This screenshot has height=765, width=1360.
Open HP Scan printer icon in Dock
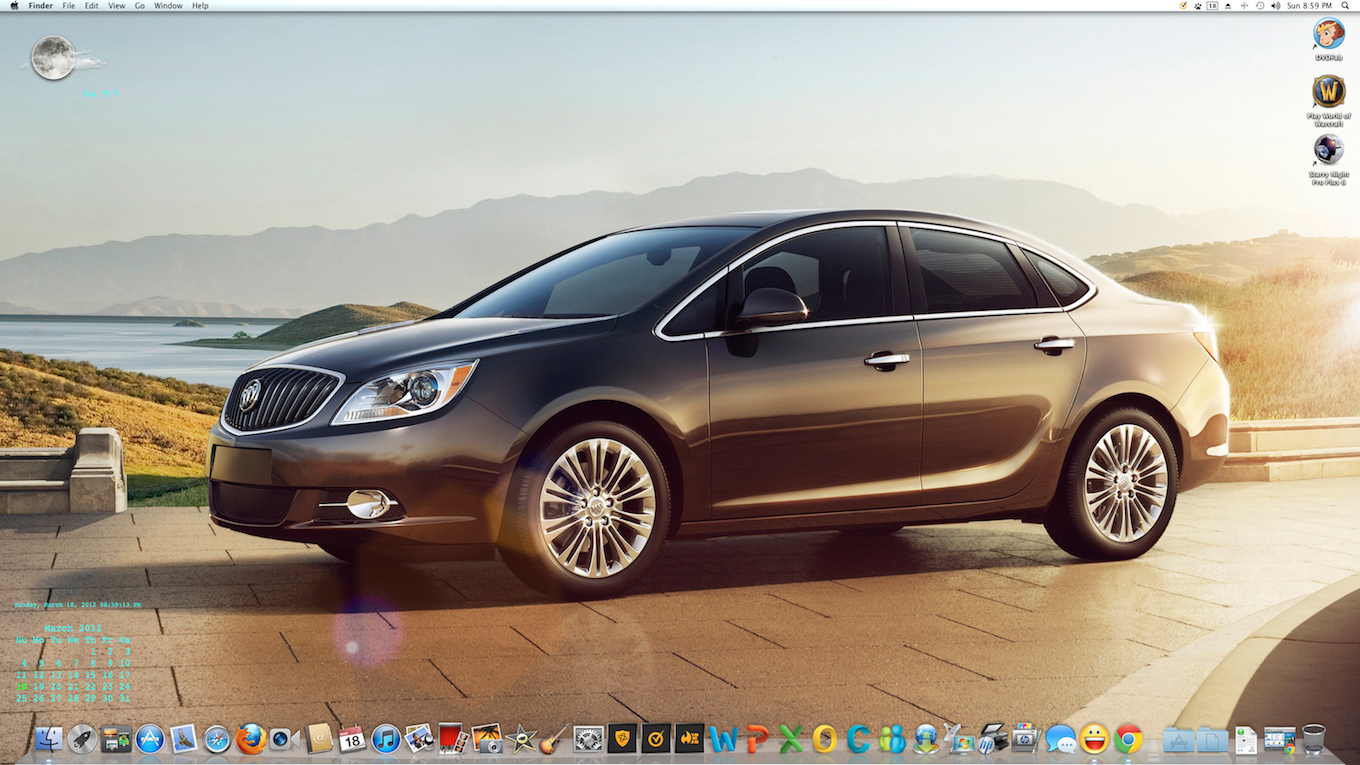click(x=993, y=739)
